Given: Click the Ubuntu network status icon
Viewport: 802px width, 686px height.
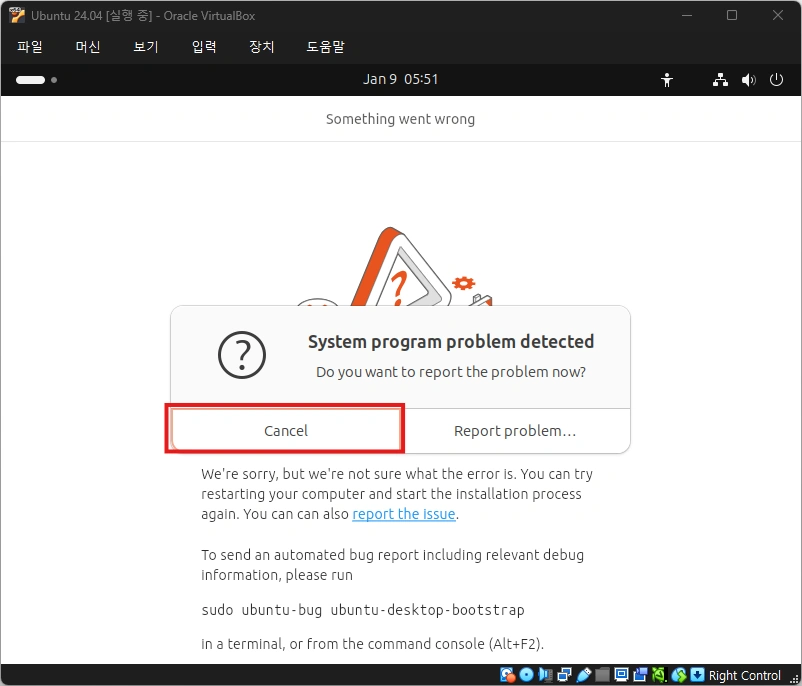Looking at the screenshot, I should coord(720,80).
